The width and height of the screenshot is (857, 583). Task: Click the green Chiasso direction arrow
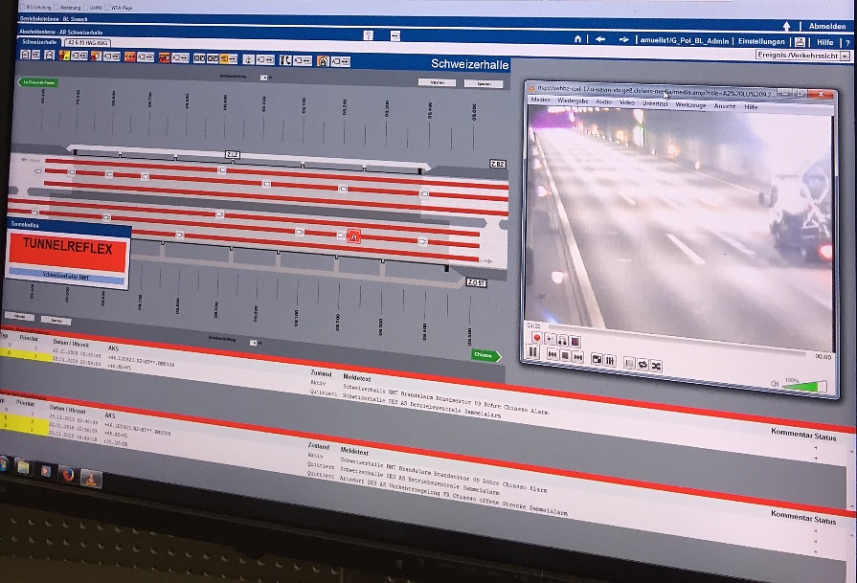(486, 356)
